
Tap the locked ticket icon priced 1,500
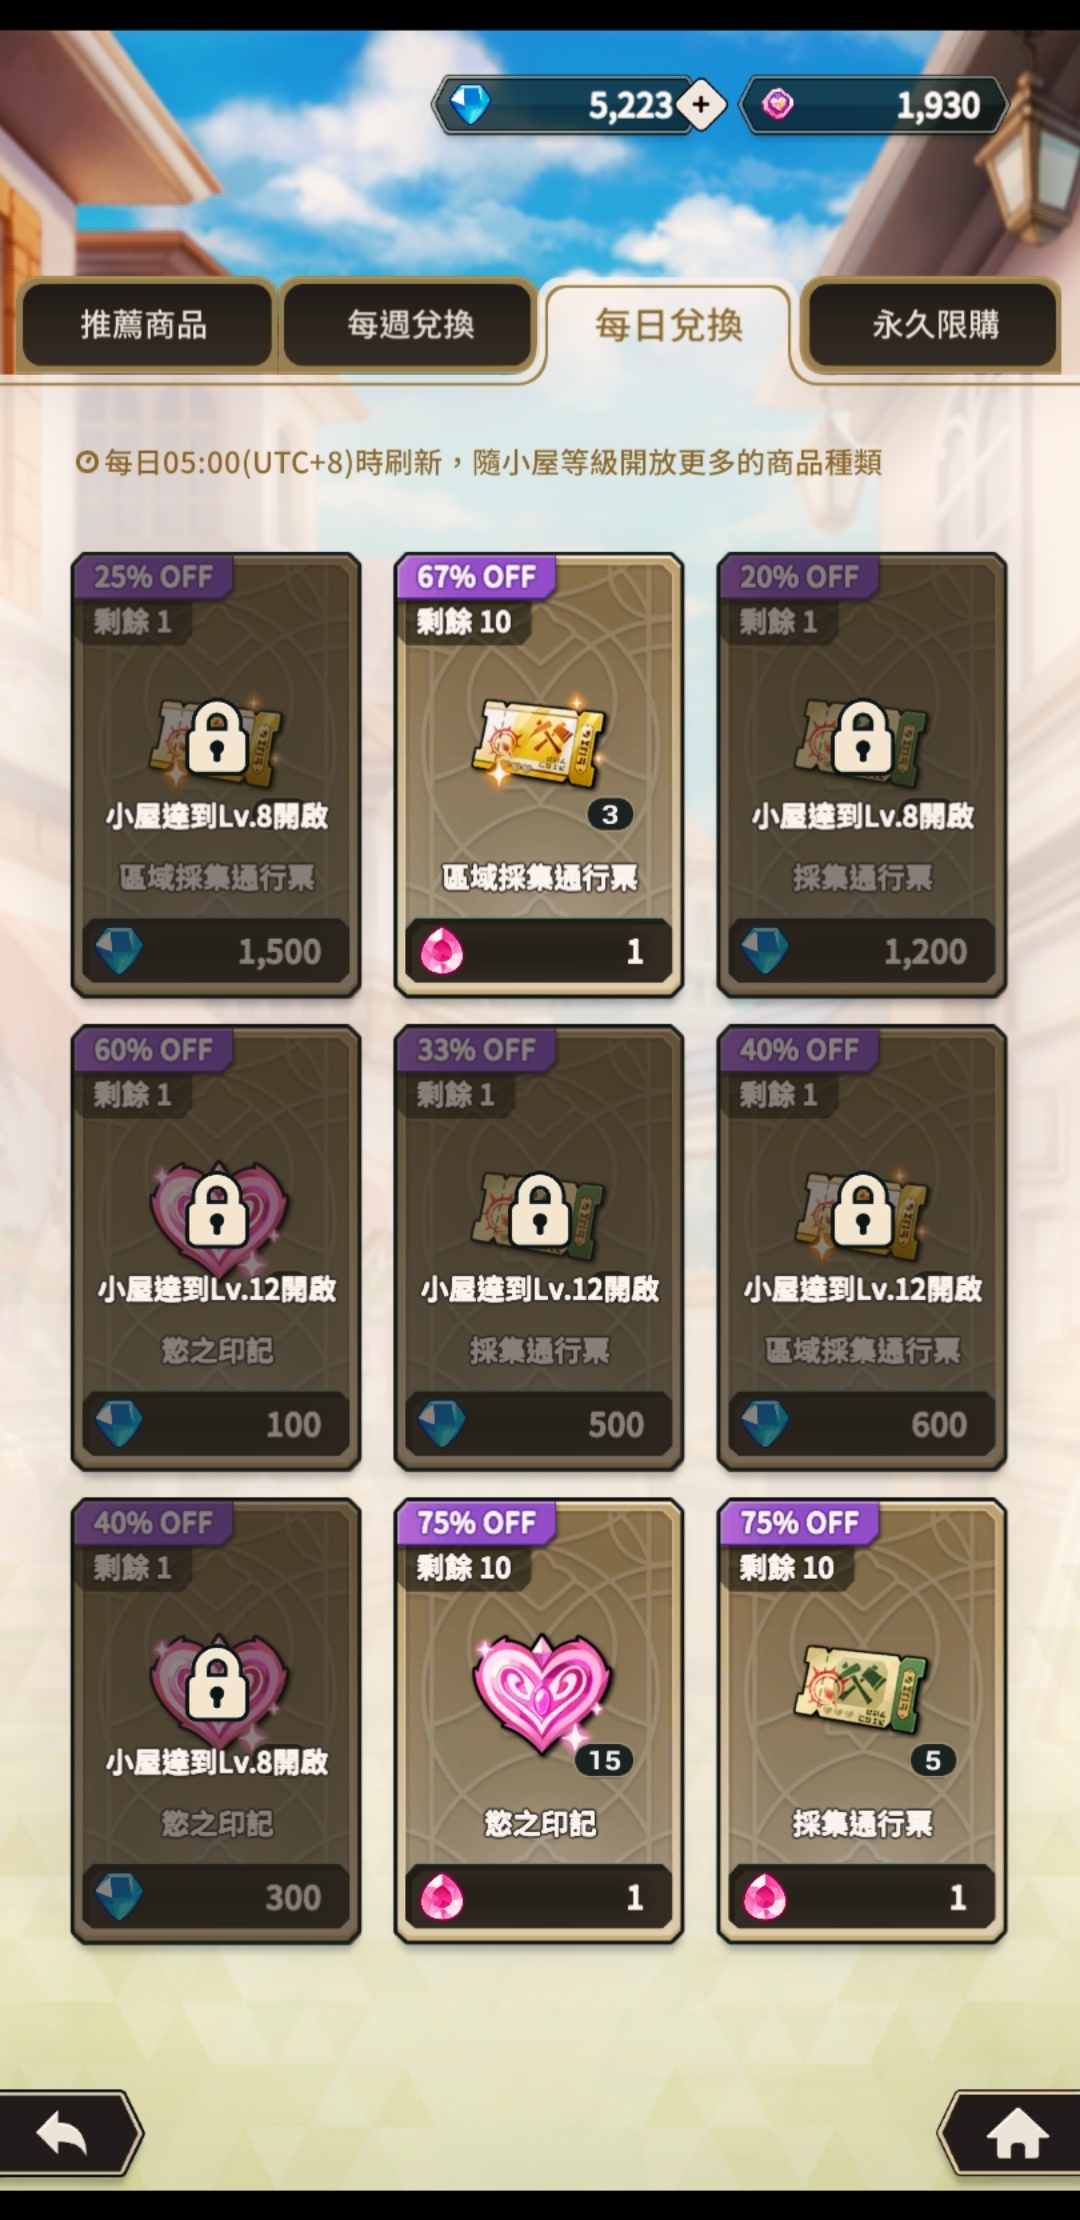click(x=216, y=742)
